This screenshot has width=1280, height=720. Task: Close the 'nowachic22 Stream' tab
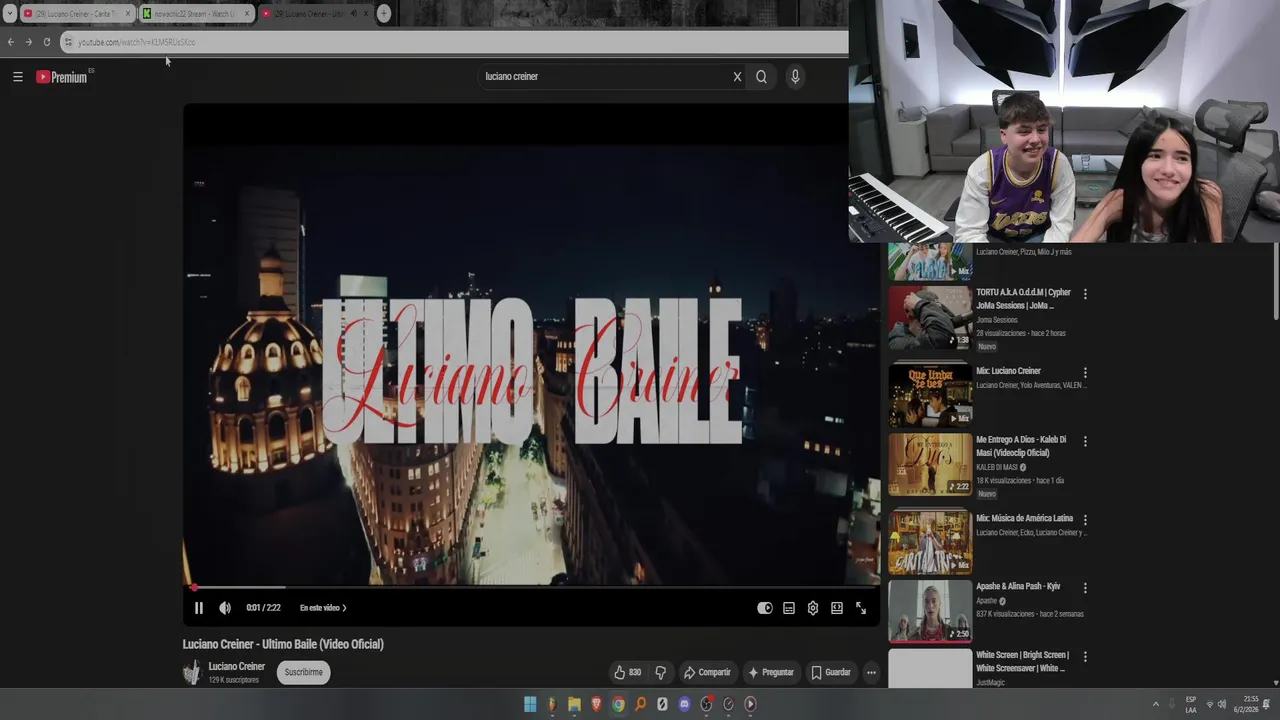pyautogui.click(x=247, y=14)
